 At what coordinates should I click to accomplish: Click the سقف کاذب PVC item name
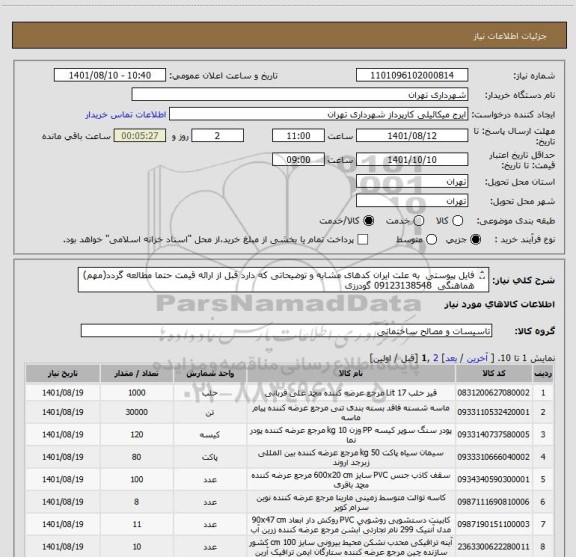coord(351,480)
